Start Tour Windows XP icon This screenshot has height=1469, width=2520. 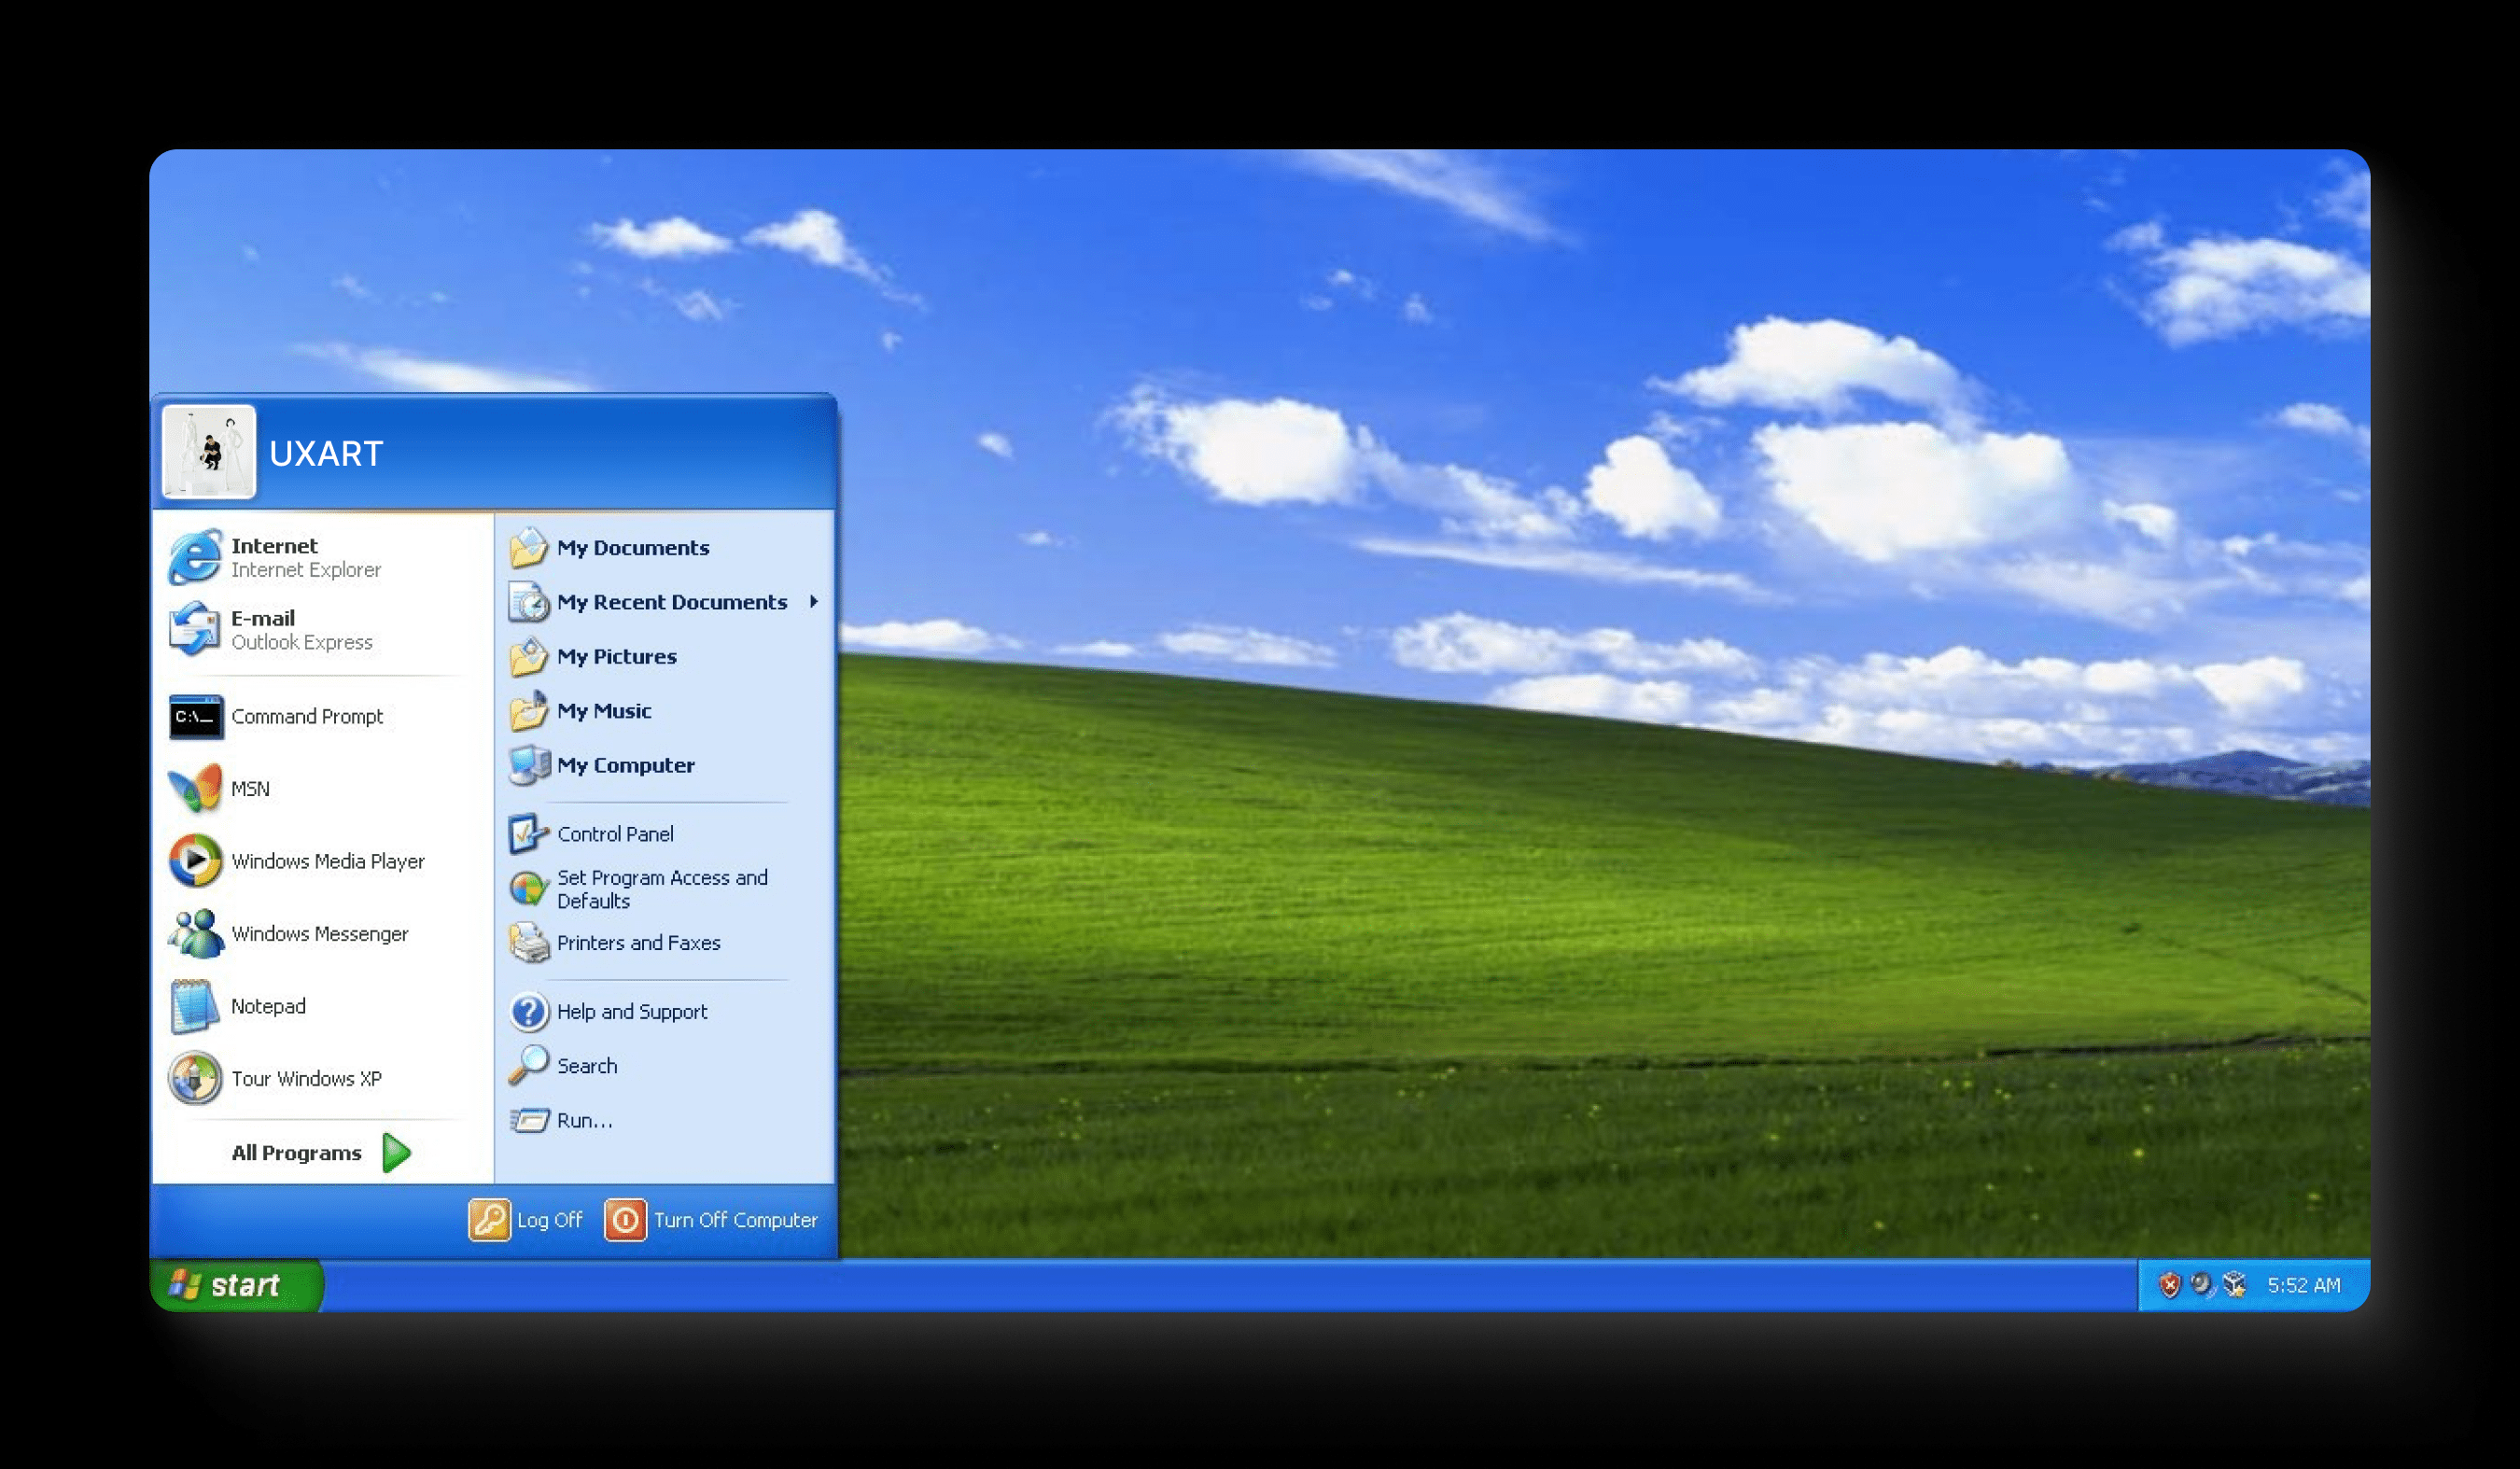point(195,1078)
